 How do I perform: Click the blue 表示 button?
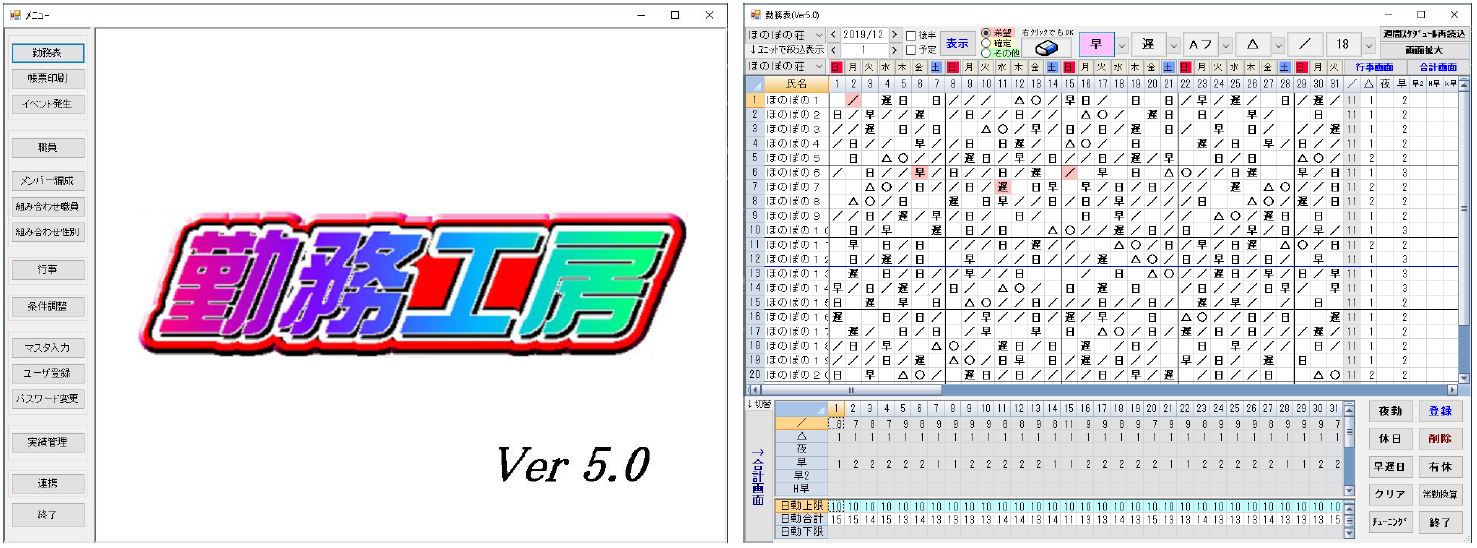click(958, 43)
